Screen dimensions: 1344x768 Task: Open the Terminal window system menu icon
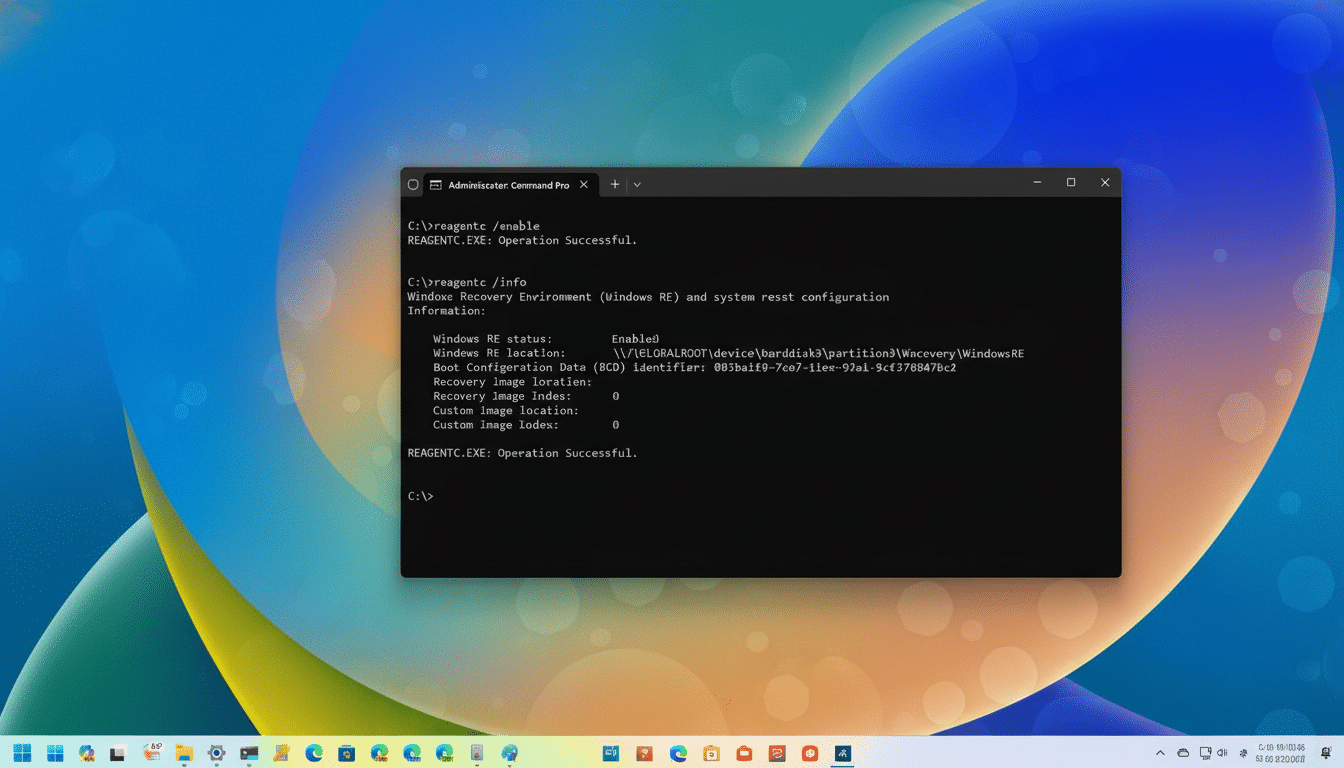point(412,184)
